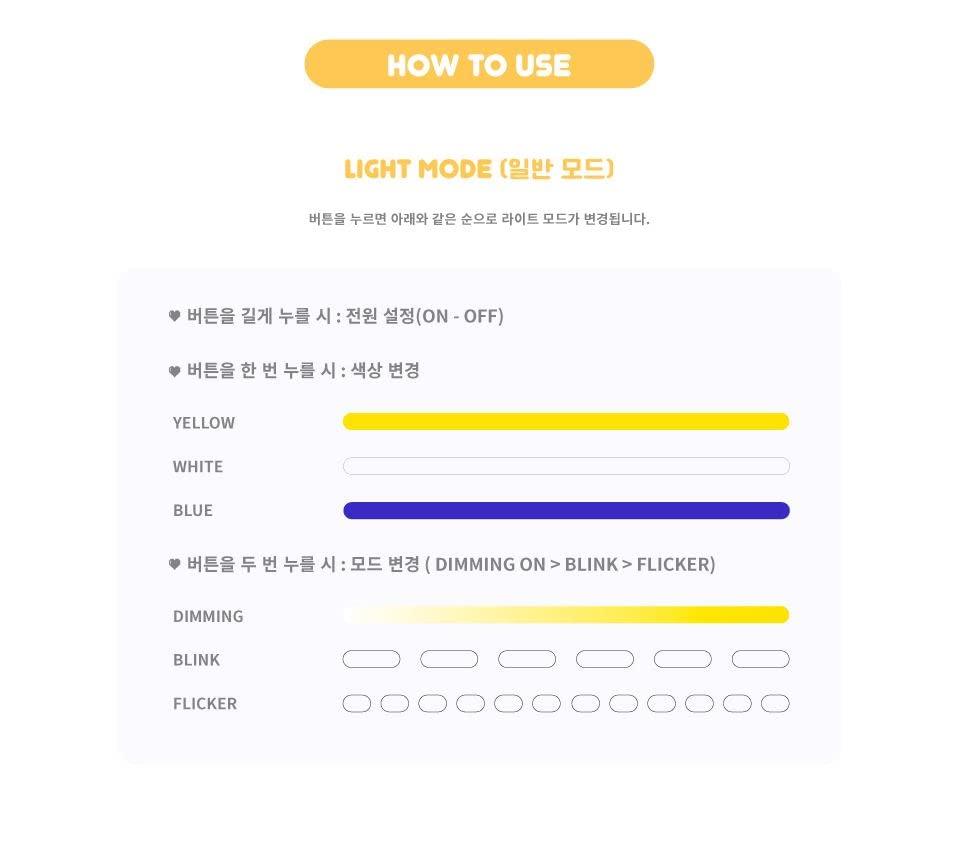973x849 pixels.
Task: Click the last pill in the FLICKER row
Action: pyautogui.click(x=775, y=703)
